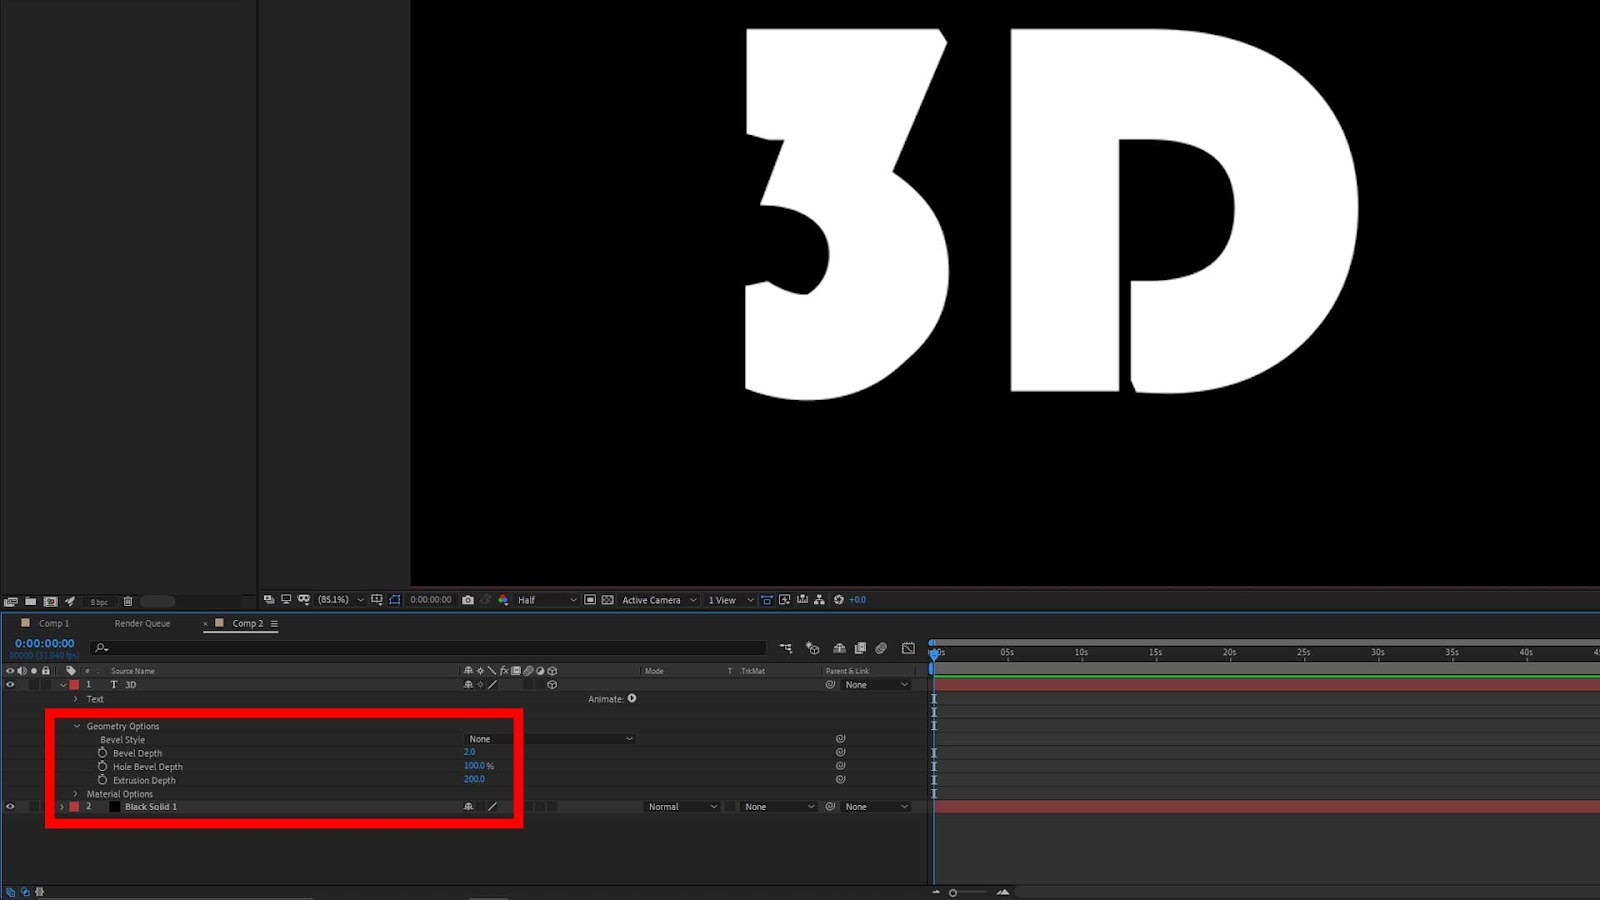
Task: Enable Motion Blur for the composition
Action: coord(881,648)
